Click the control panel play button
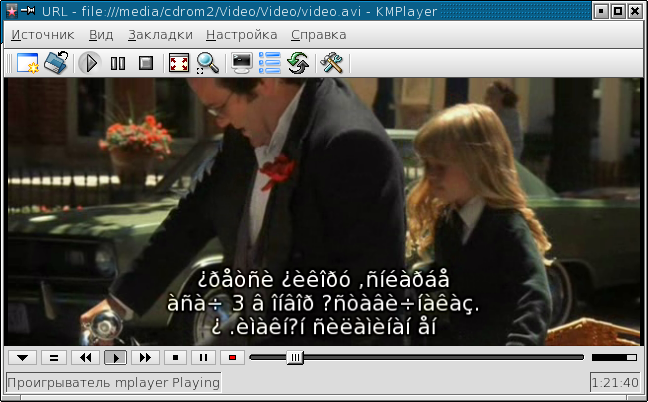 pos(115,357)
